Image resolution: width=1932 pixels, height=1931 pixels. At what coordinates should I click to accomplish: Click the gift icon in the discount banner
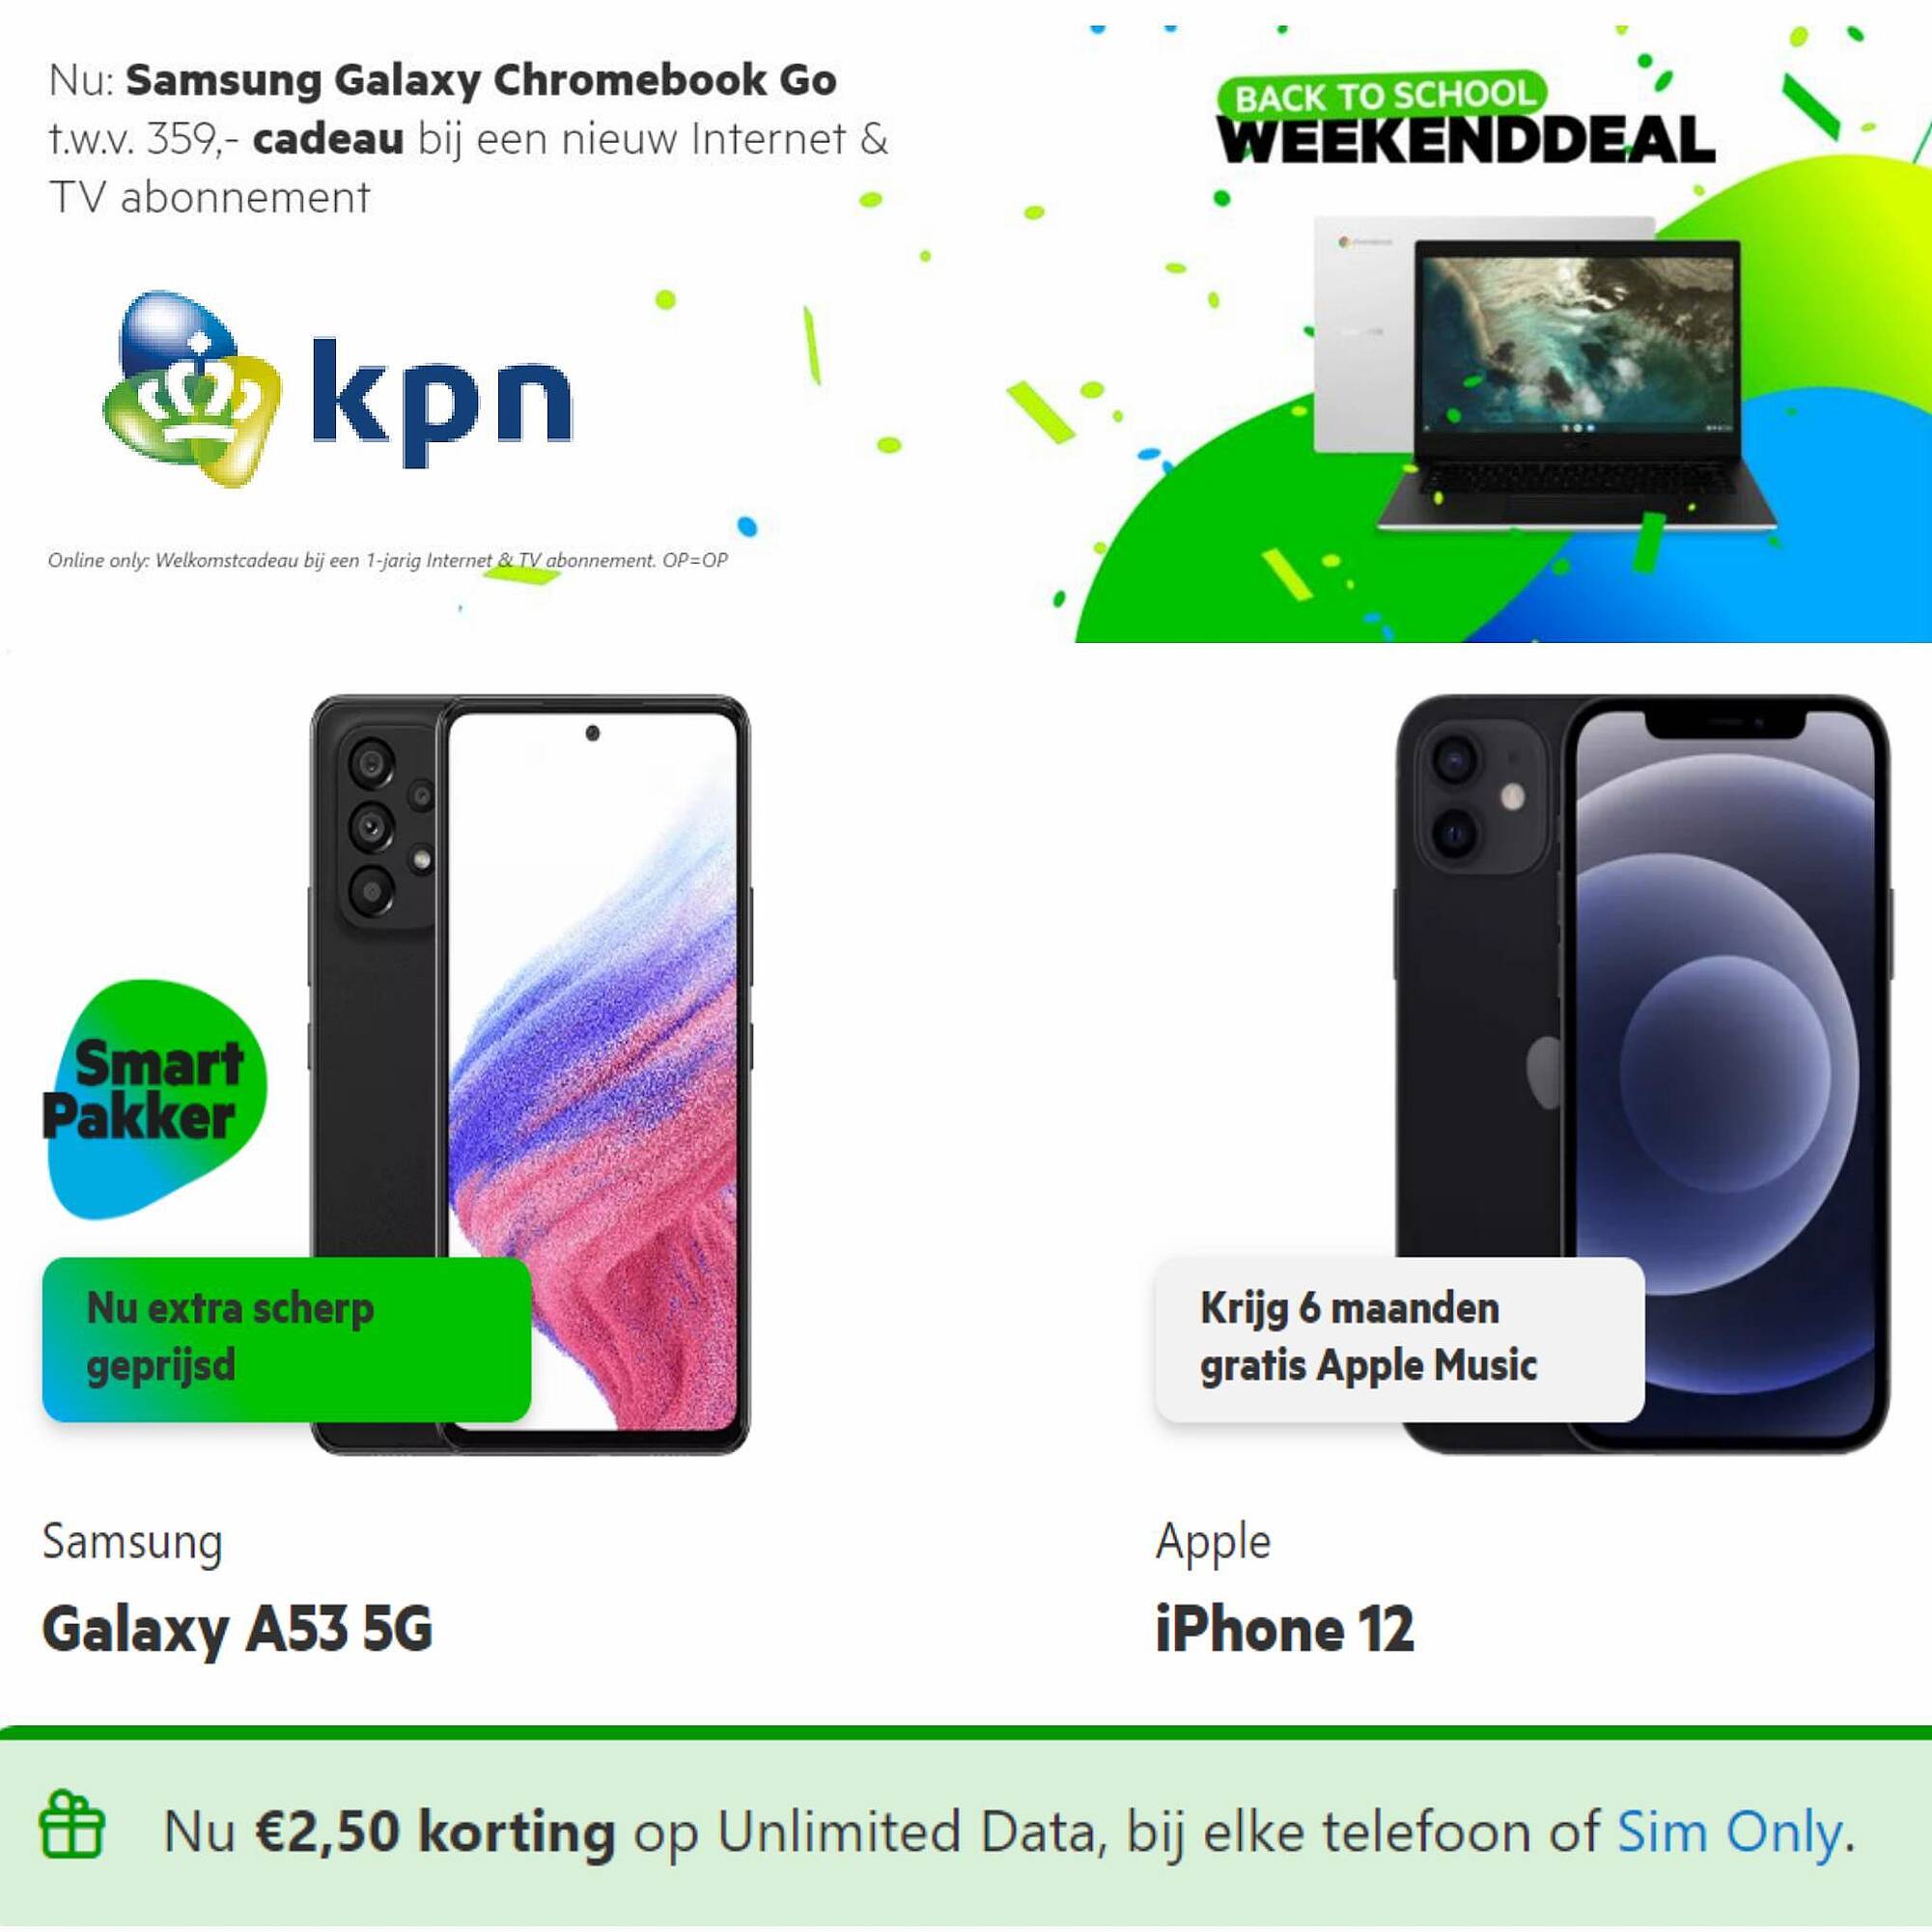71,1824
